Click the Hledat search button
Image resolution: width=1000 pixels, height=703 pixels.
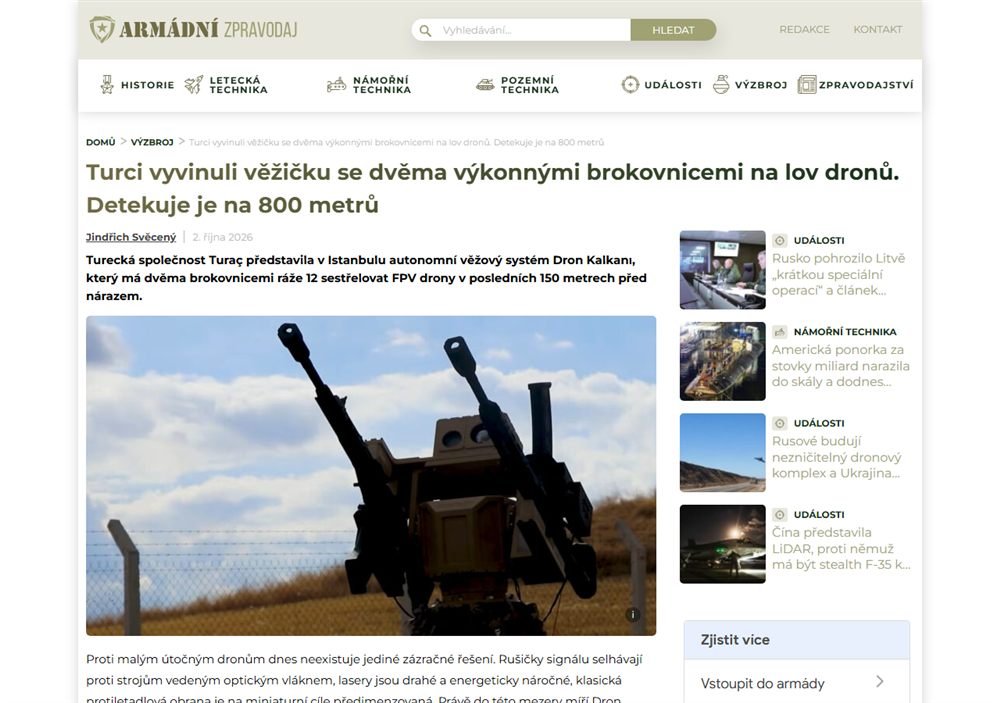pyautogui.click(x=673, y=30)
